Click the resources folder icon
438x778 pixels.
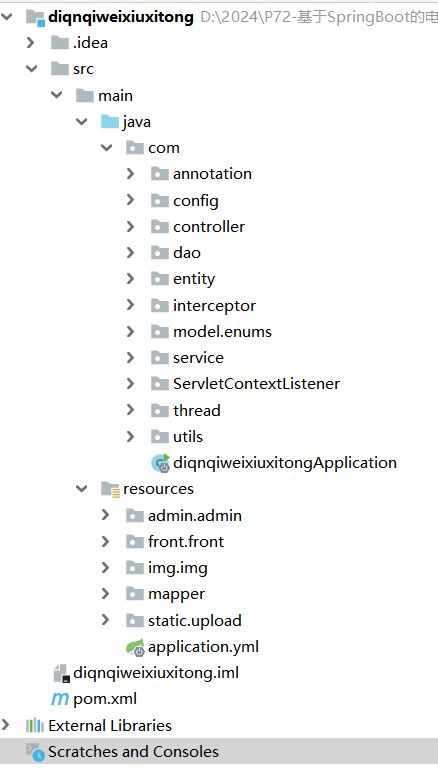110,489
